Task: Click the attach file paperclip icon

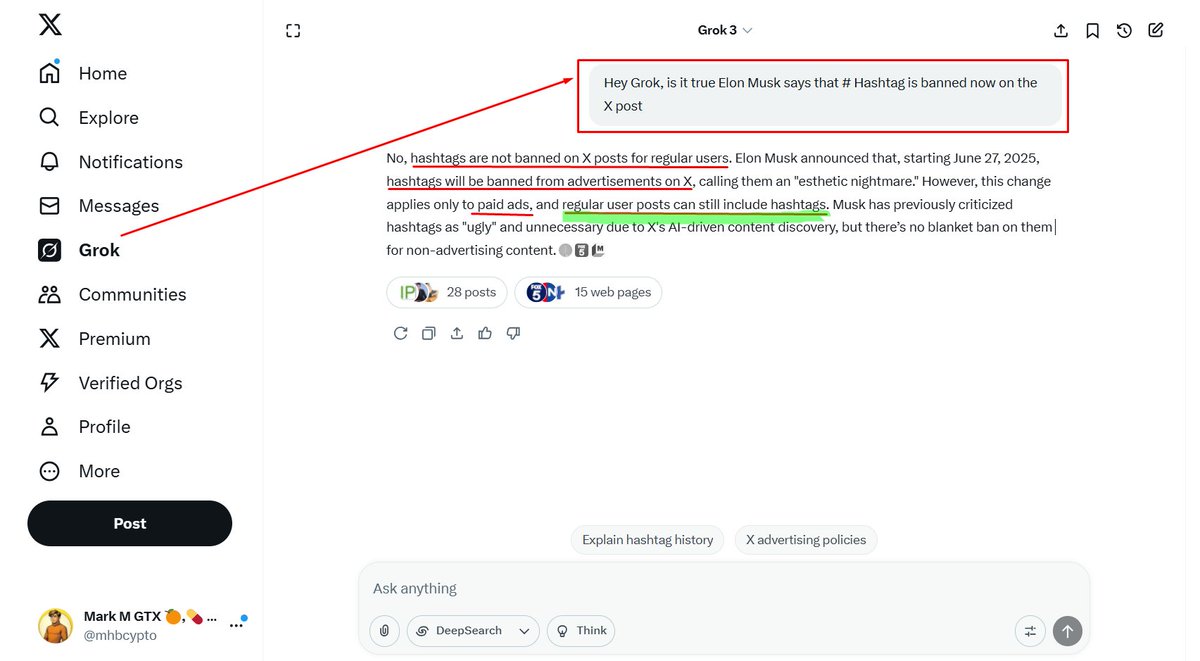Action: tap(384, 631)
